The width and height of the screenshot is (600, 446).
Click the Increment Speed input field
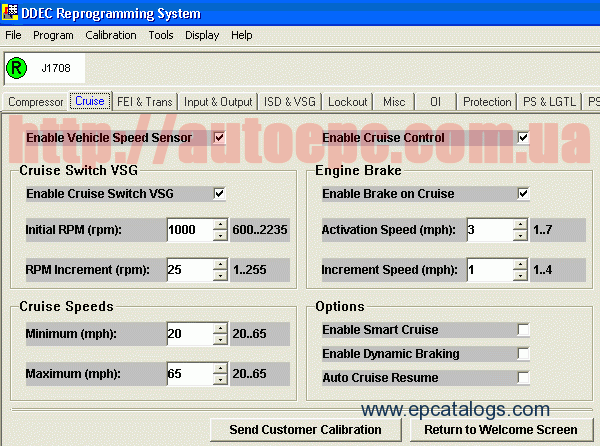[490, 270]
